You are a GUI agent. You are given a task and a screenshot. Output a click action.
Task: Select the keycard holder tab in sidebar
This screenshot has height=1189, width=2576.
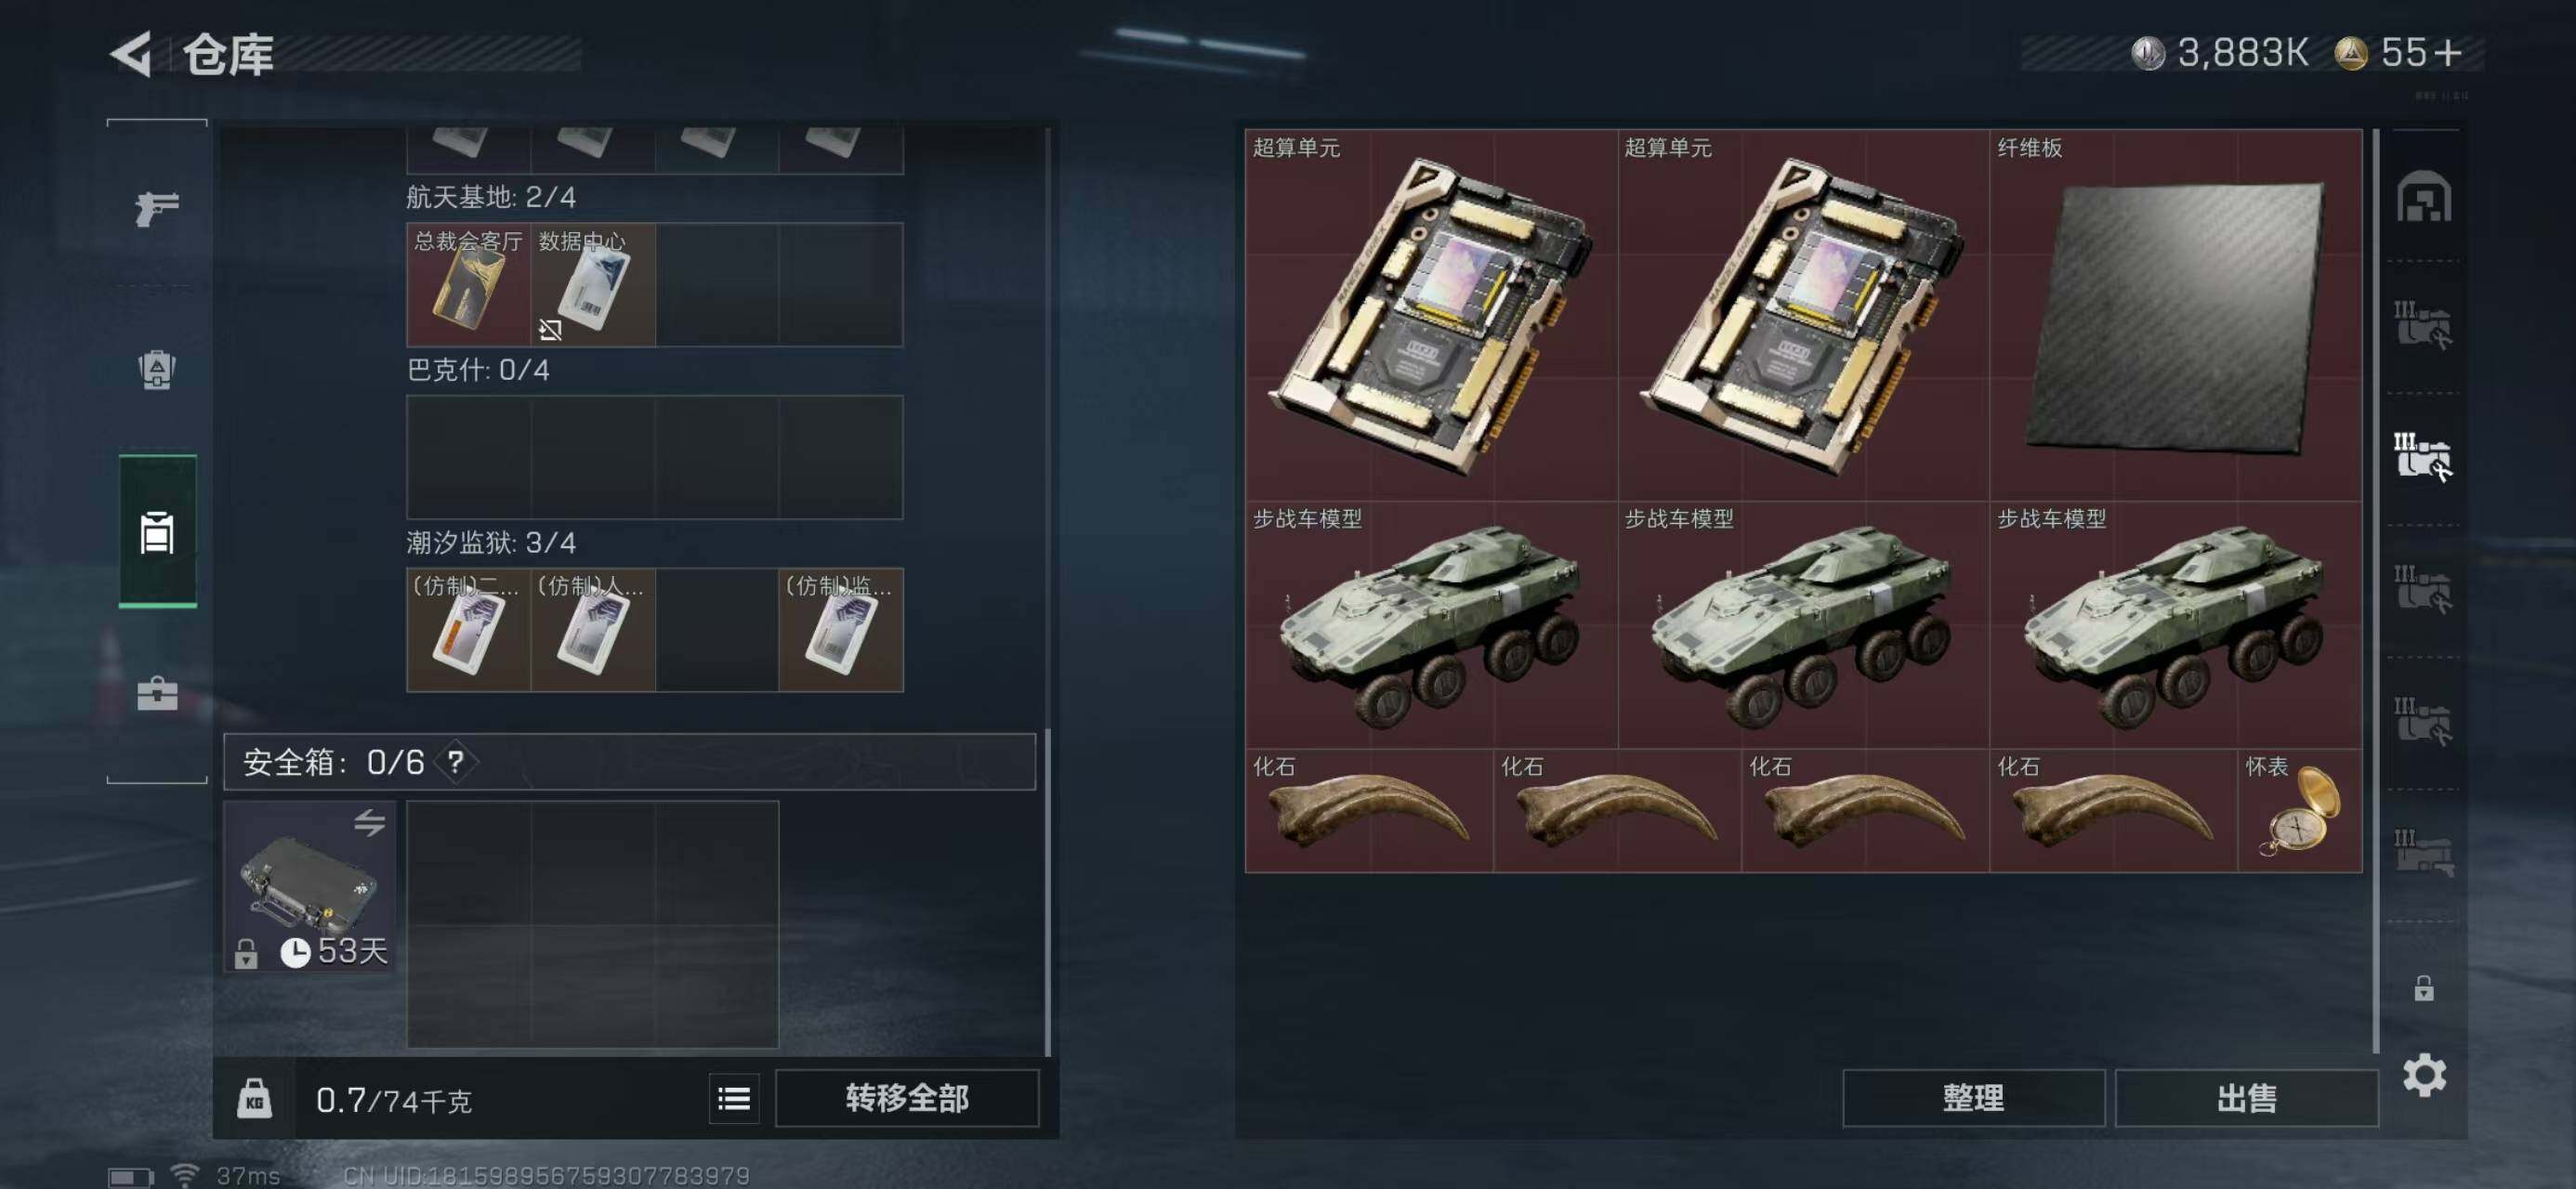click(157, 531)
